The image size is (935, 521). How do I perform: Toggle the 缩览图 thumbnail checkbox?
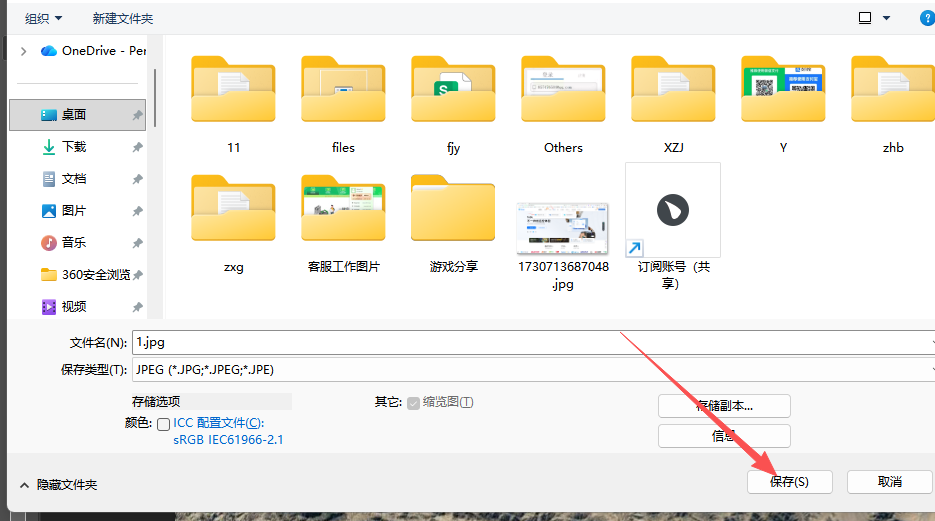[413, 404]
